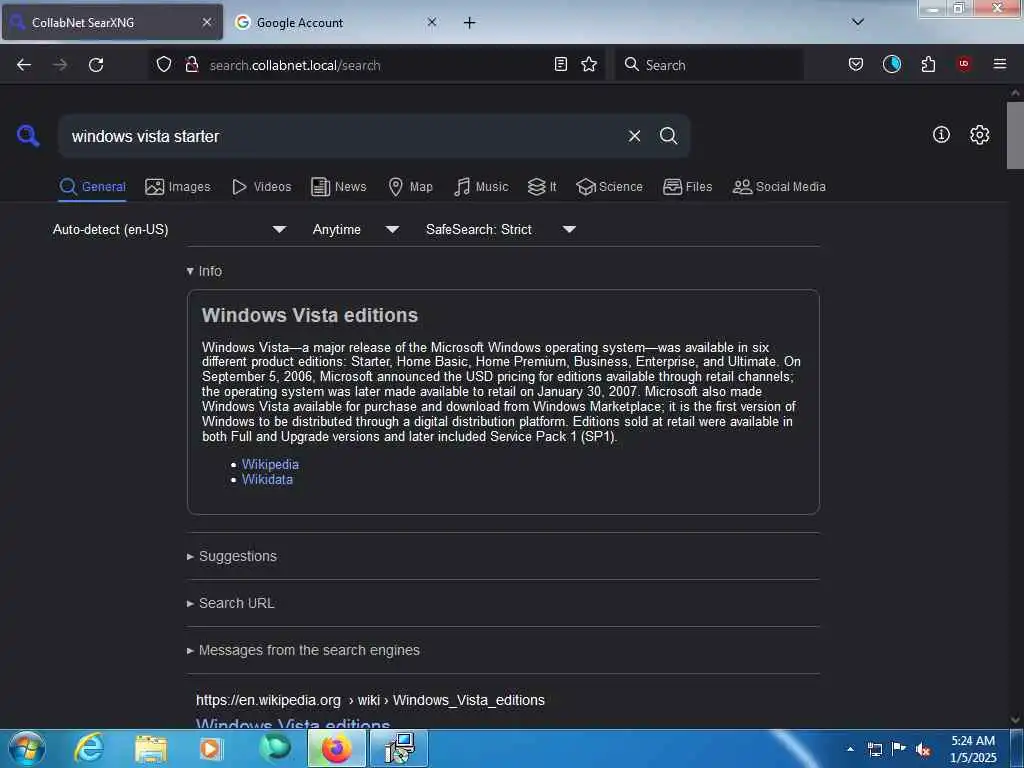Toggle reader view in address bar
Image resolution: width=1024 pixels, height=768 pixels.
[x=560, y=64]
